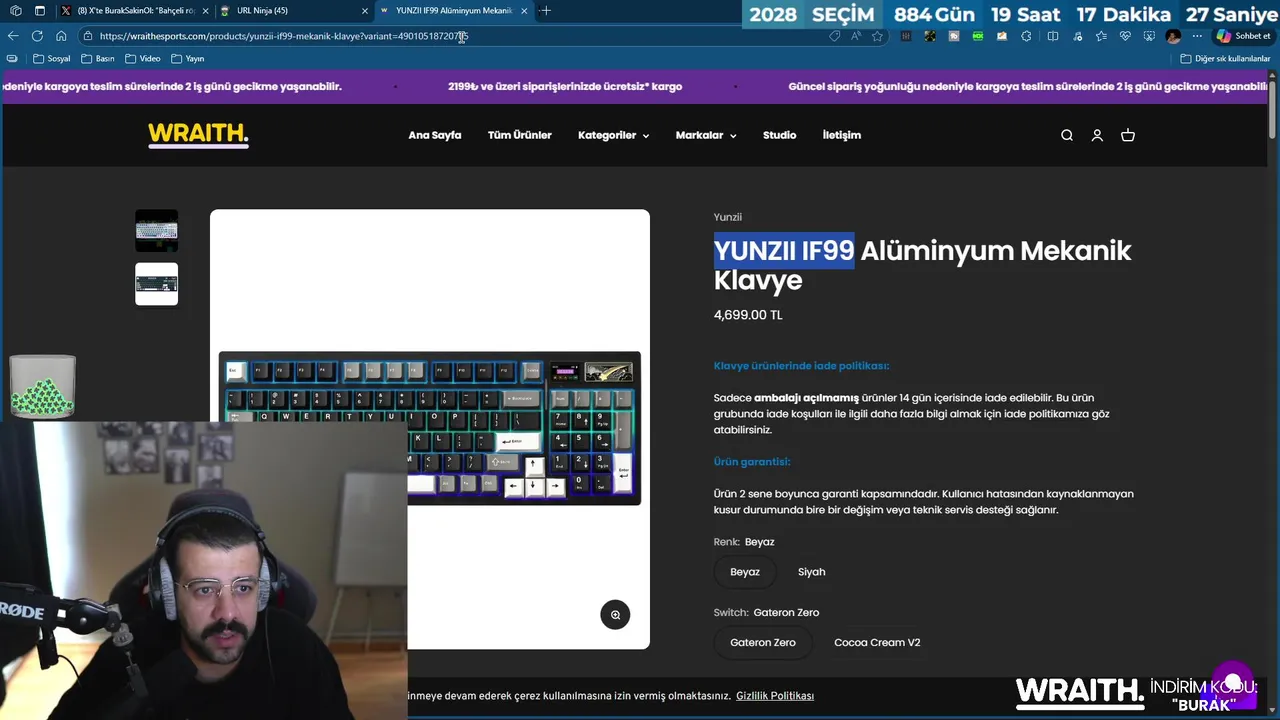The image size is (1280, 720).
Task: Add page to favorites star icon
Action: pyautogui.click(x=878, y=36)
